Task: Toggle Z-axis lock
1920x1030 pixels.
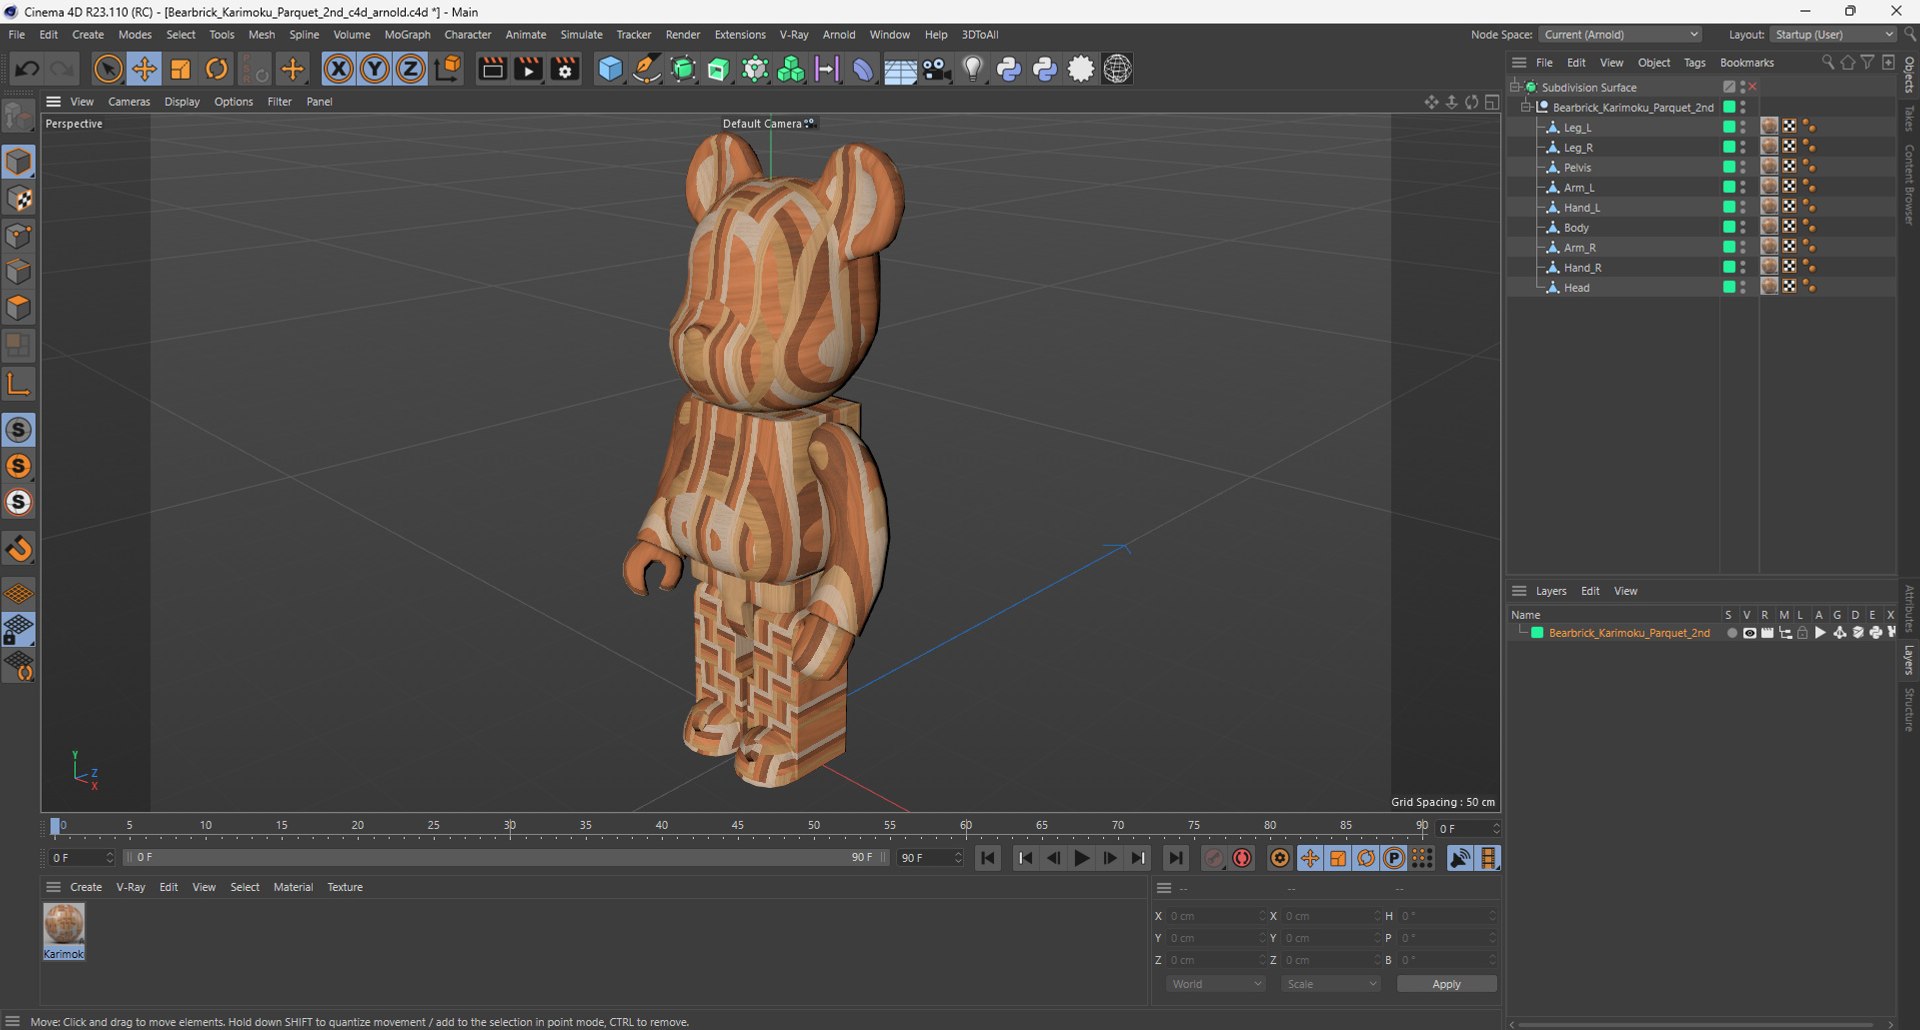Action: (411, 69)
